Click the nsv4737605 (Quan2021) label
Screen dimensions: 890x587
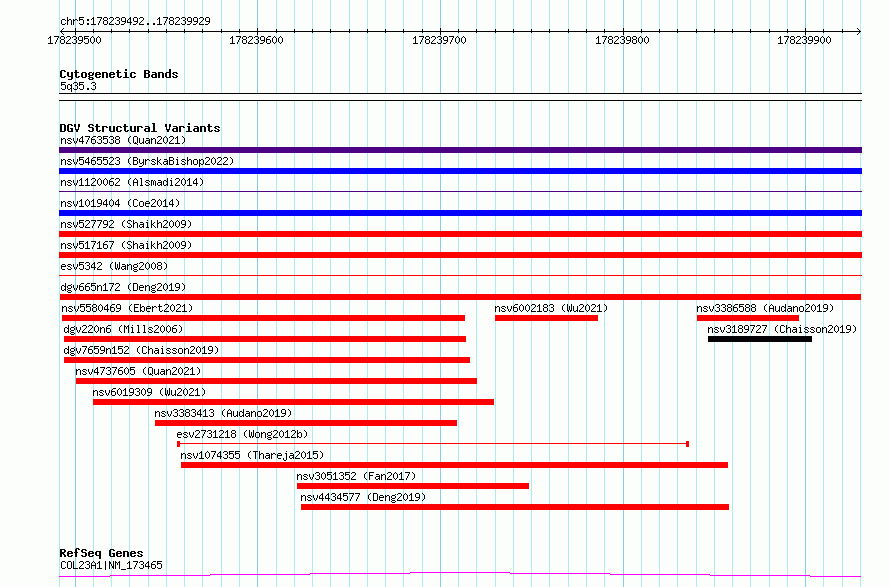click(x=138, y=371)
